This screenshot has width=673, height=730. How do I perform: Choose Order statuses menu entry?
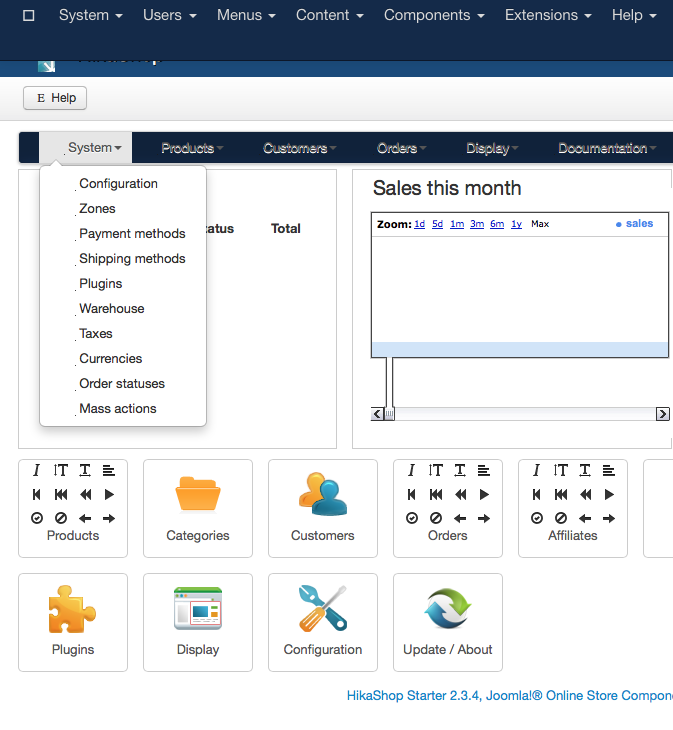pyautogui.click(x=122, y=384)
